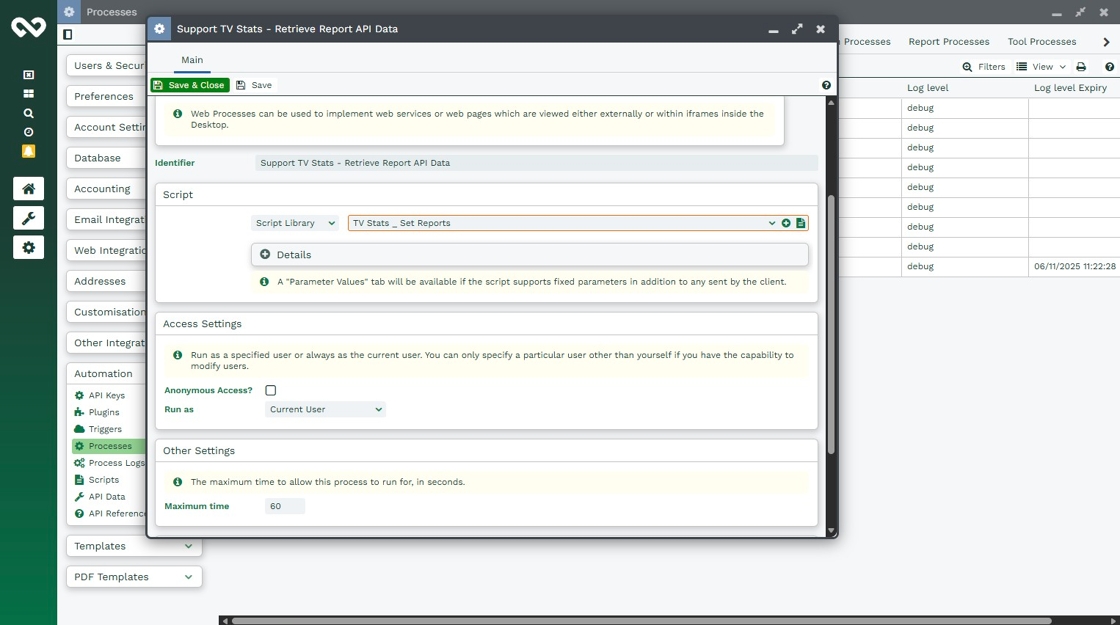The width and height of the screenshot is (1120, 625).
Task: Click the Save & Close button
Action: tap(190, 86)
